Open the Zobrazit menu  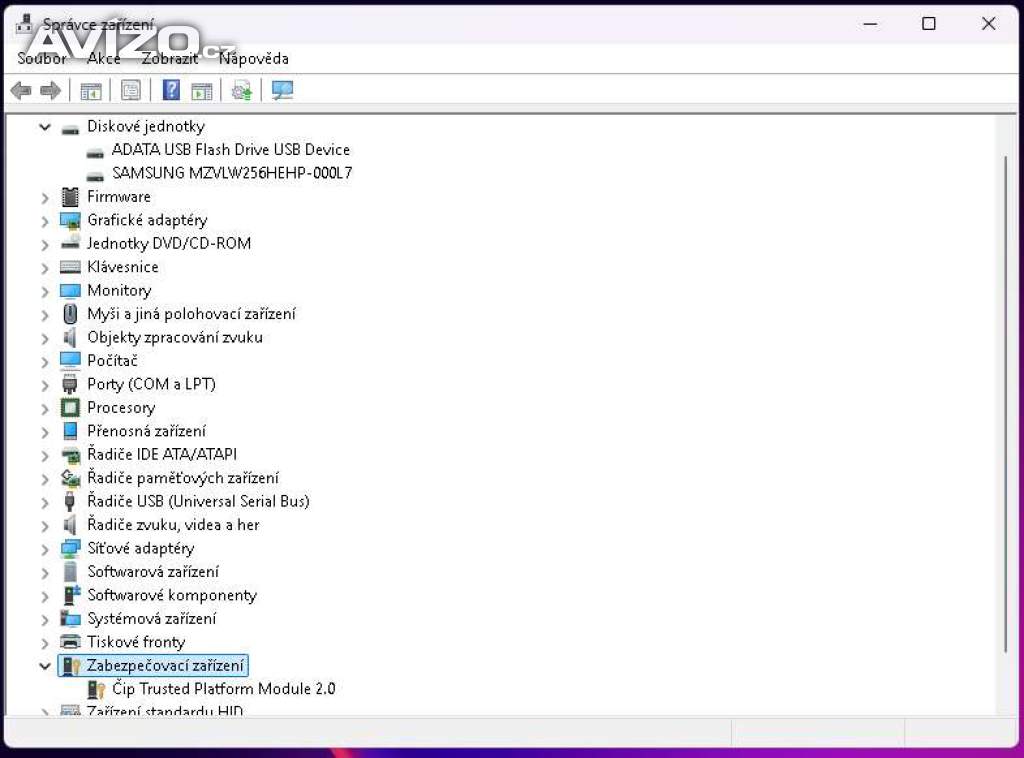(170, 58)
